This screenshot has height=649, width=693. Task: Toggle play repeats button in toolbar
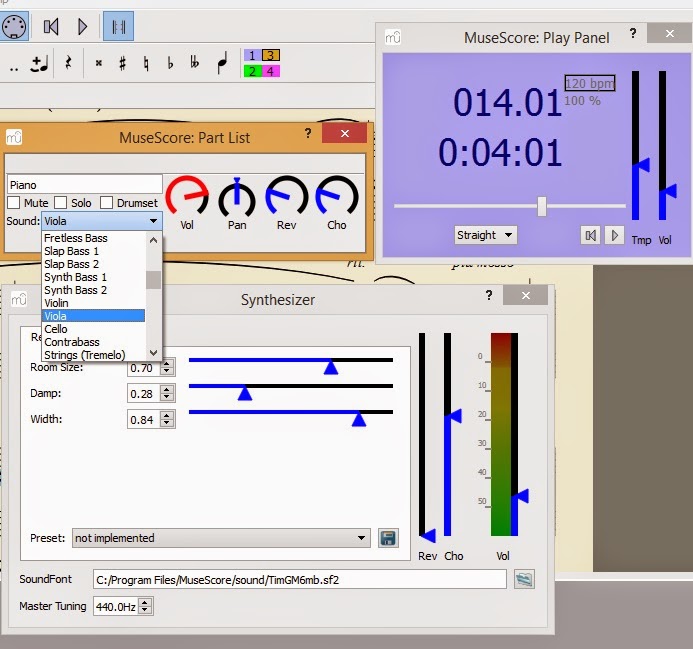point(118,27)
